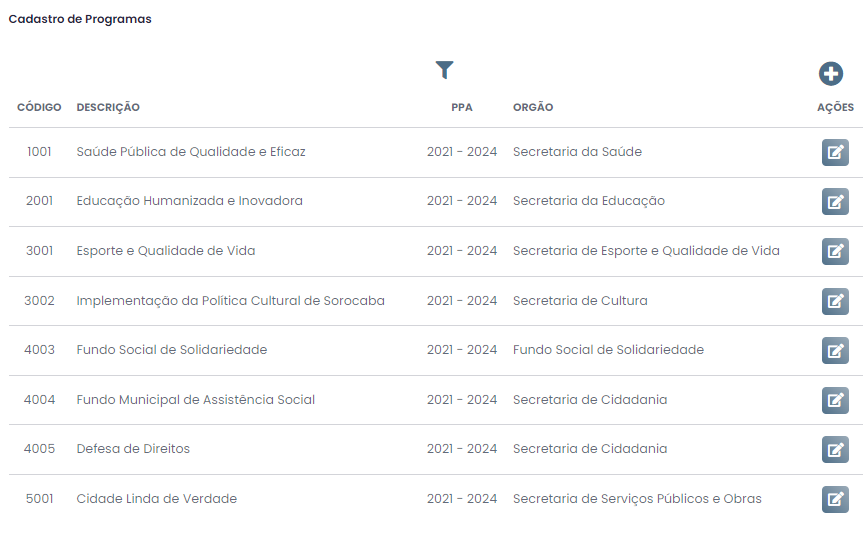
Task: Click Secretaria de Serviços Públicos e Obras
Action: [637, 499]
